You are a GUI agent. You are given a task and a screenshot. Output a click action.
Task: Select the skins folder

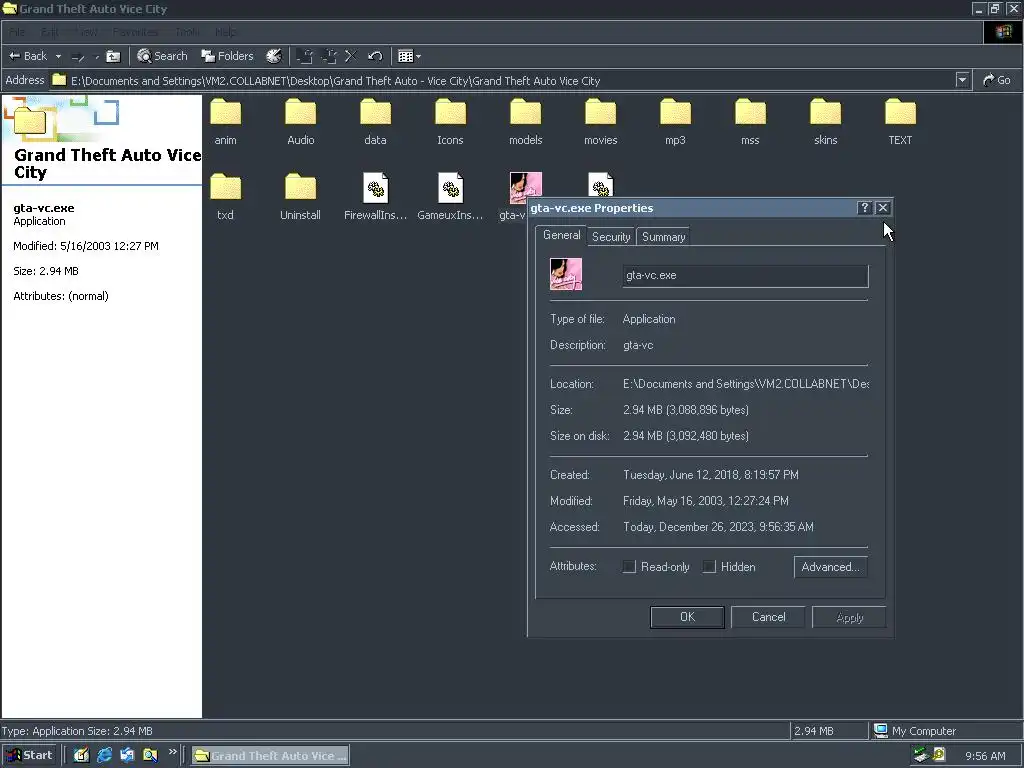click(x=825, y=122)
